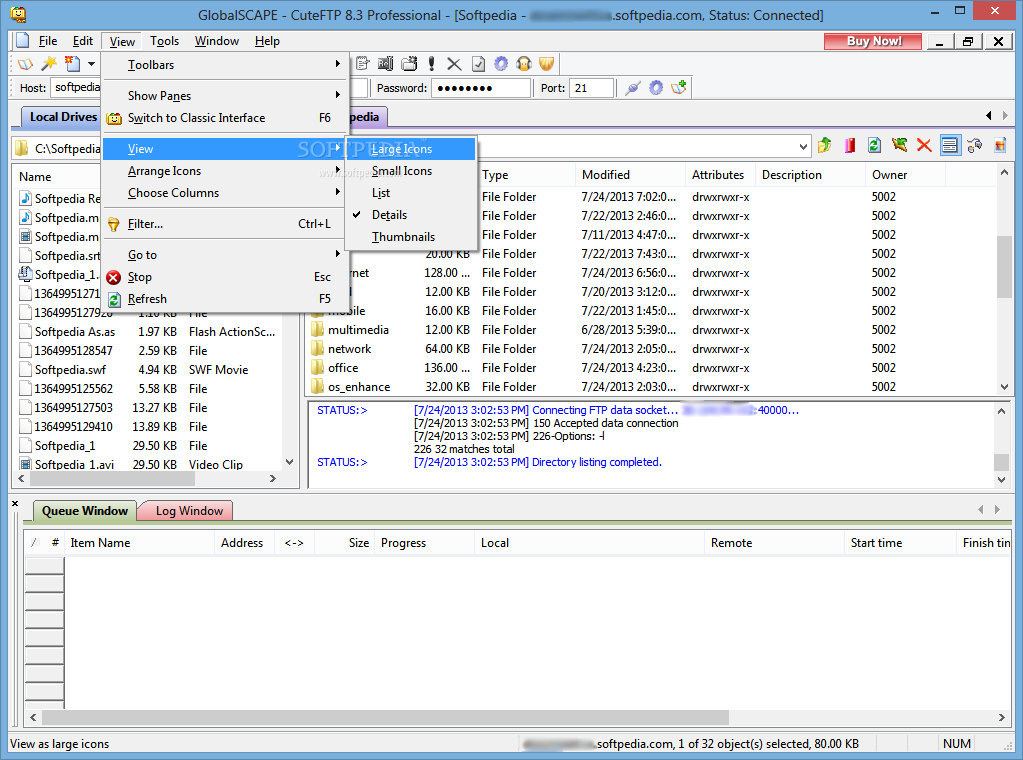Click the local pane horizontal scrollbar thumb
Screen dimensions: 1023x760
pyautogui.click(x=112, y=478)
